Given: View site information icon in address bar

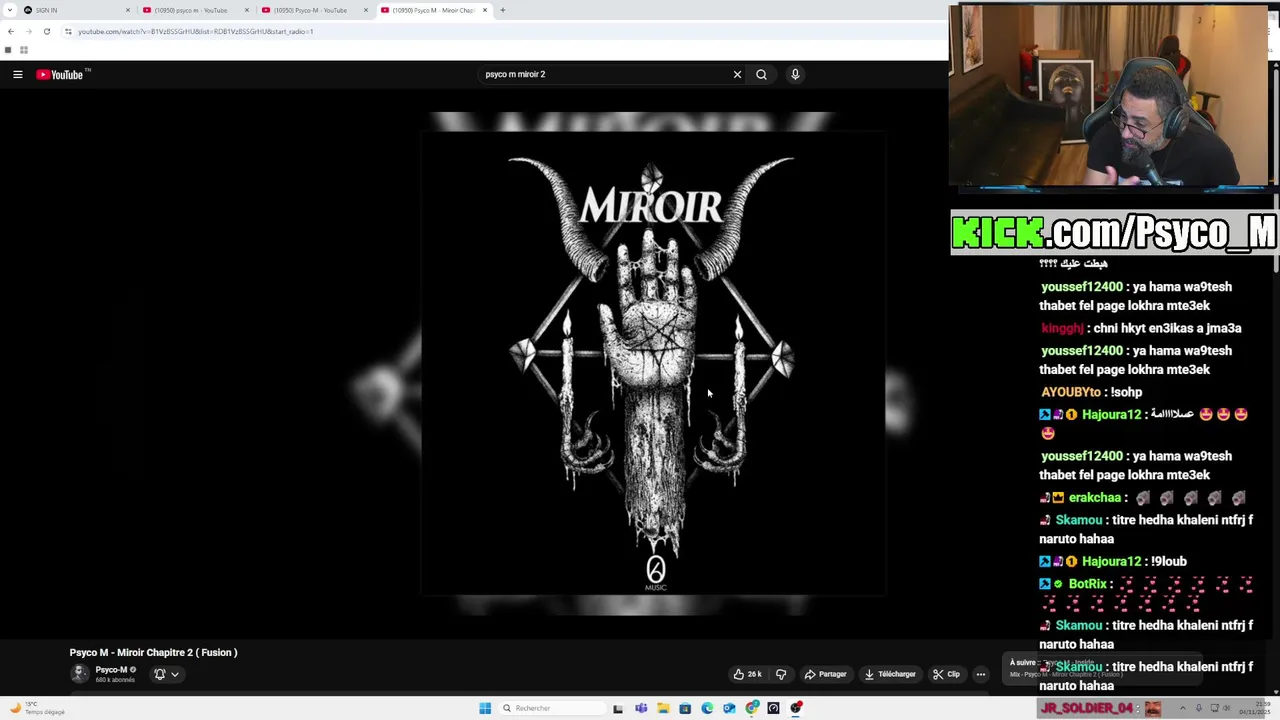Looking at the screenshot, I should click(68, 31).
